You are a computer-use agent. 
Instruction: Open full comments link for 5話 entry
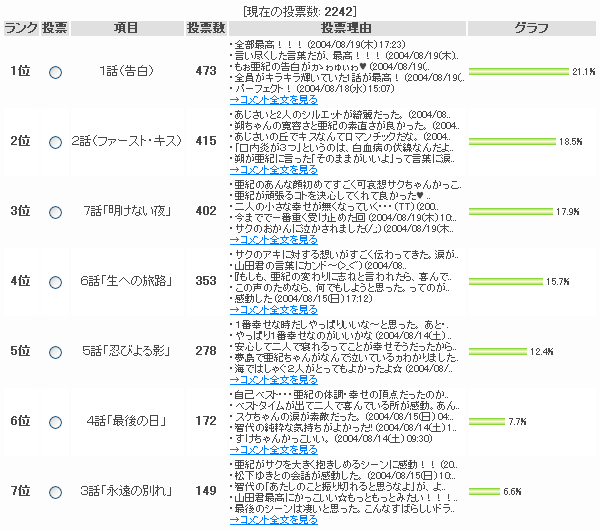point(274,380)
